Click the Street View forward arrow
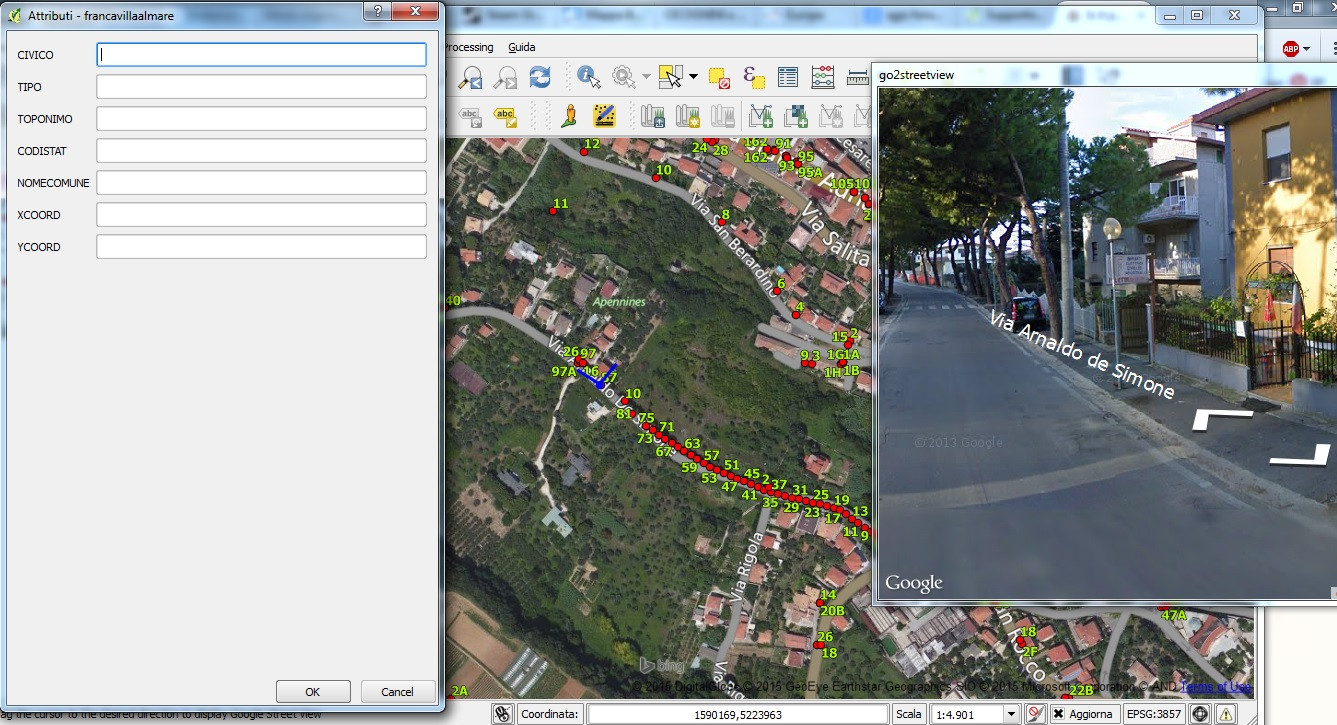Screen dimensions: 1337x725 [1222, 419]
